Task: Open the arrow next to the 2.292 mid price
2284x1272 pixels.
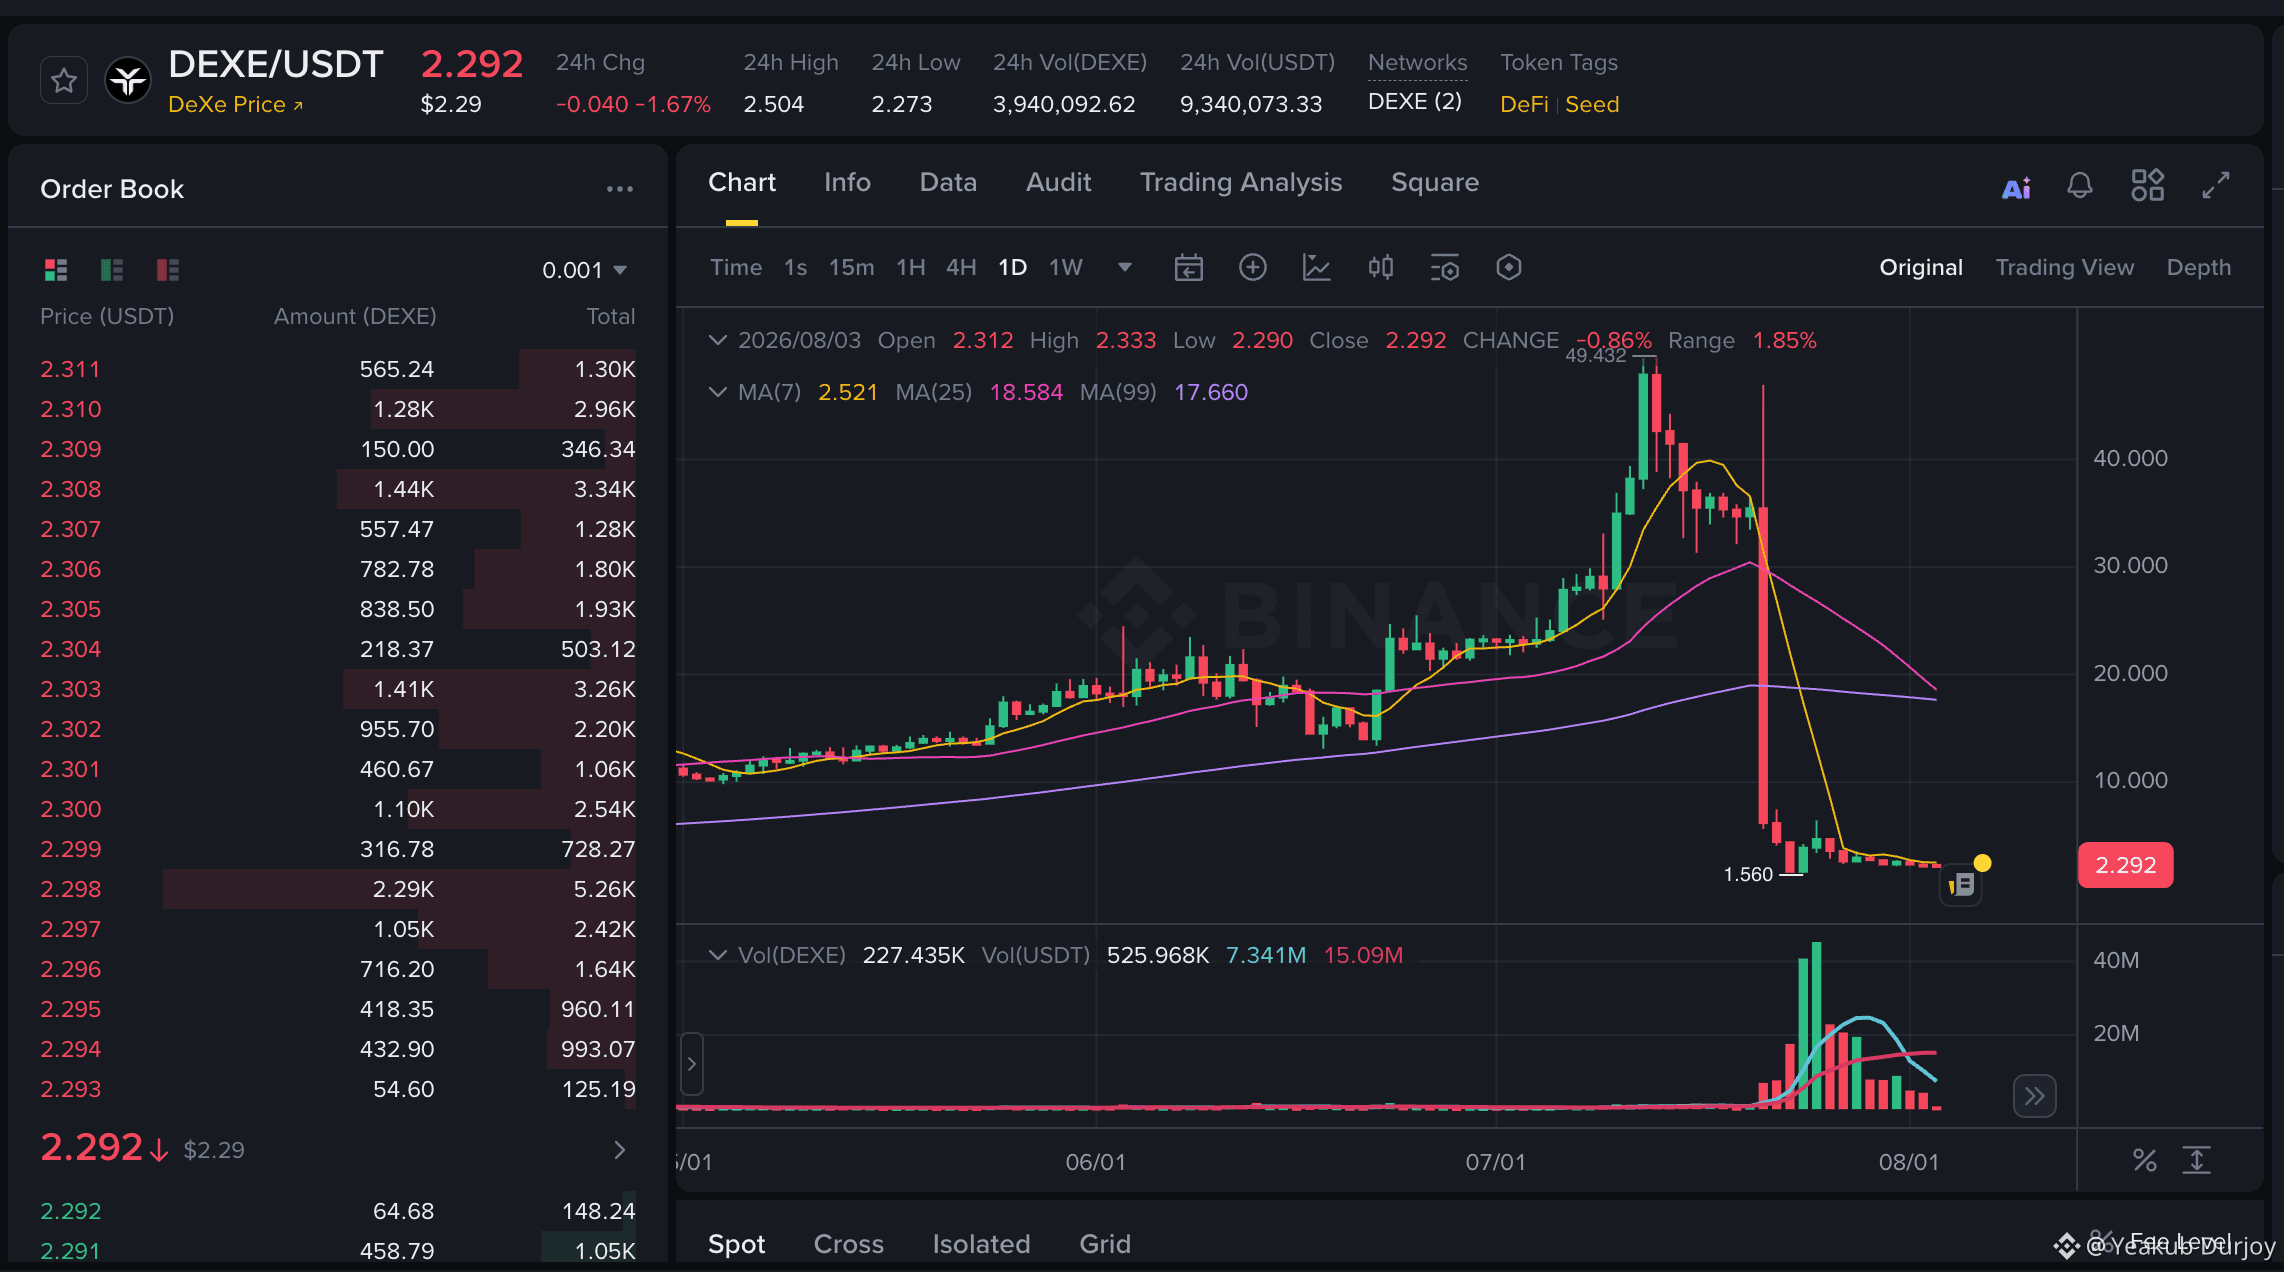Action: tap(620, 1150)
